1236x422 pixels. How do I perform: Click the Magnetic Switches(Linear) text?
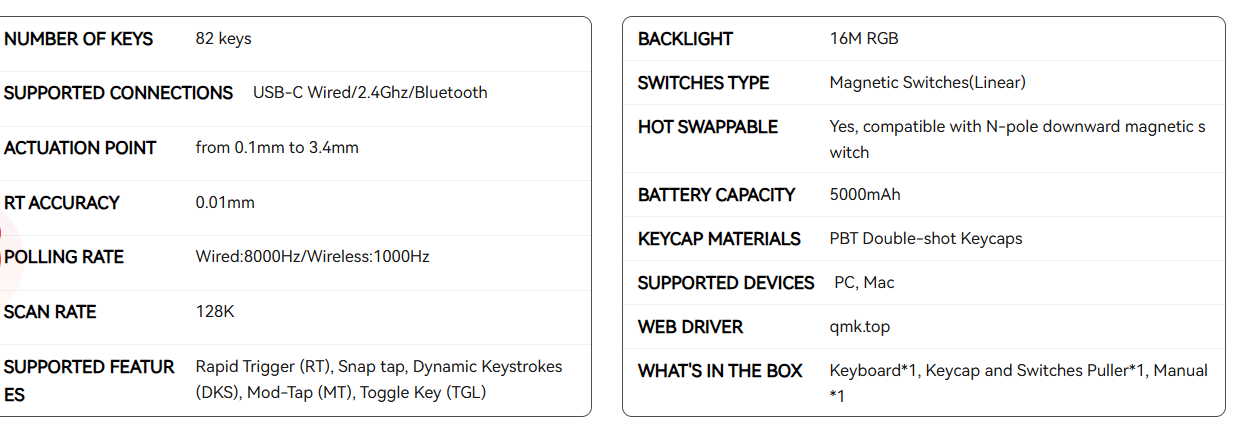coord(928,83)
